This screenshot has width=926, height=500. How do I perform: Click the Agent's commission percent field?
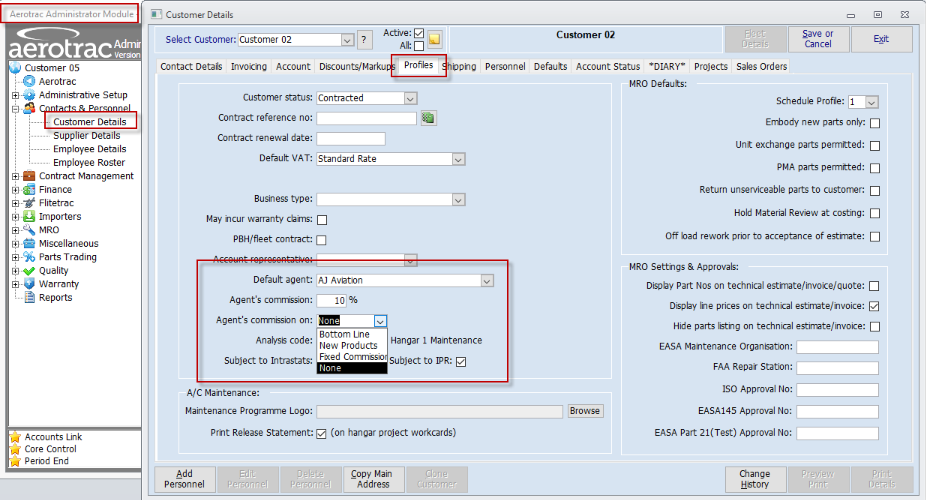tap(331, 300)
